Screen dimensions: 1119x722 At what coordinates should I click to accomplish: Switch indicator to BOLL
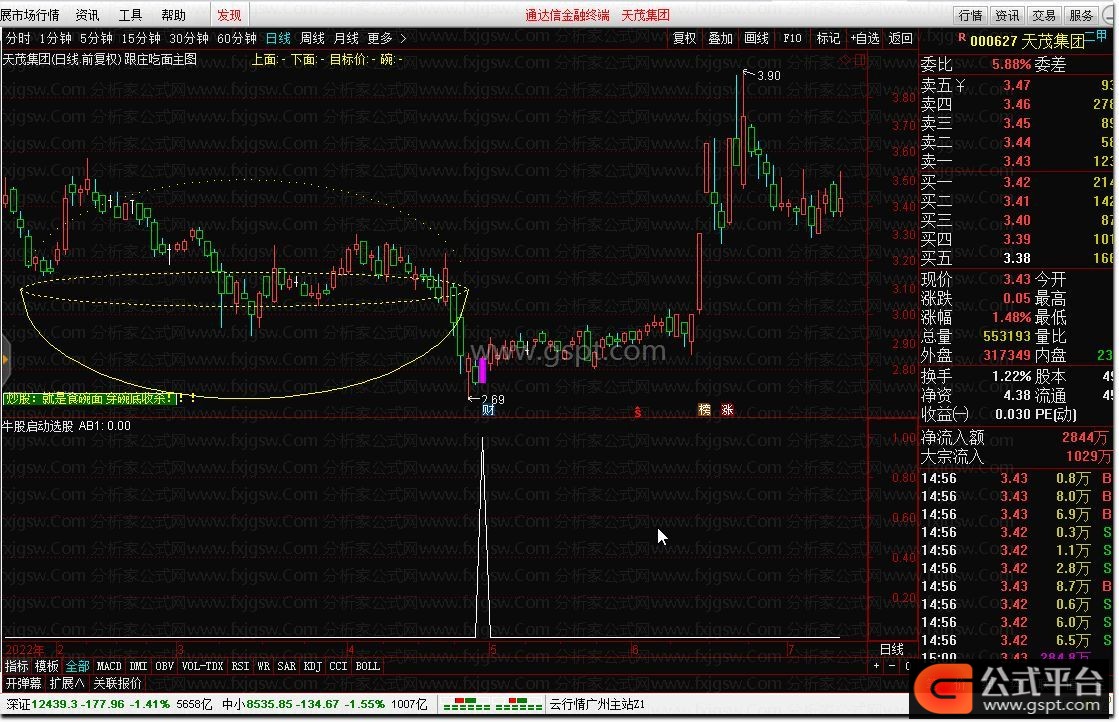368,666
